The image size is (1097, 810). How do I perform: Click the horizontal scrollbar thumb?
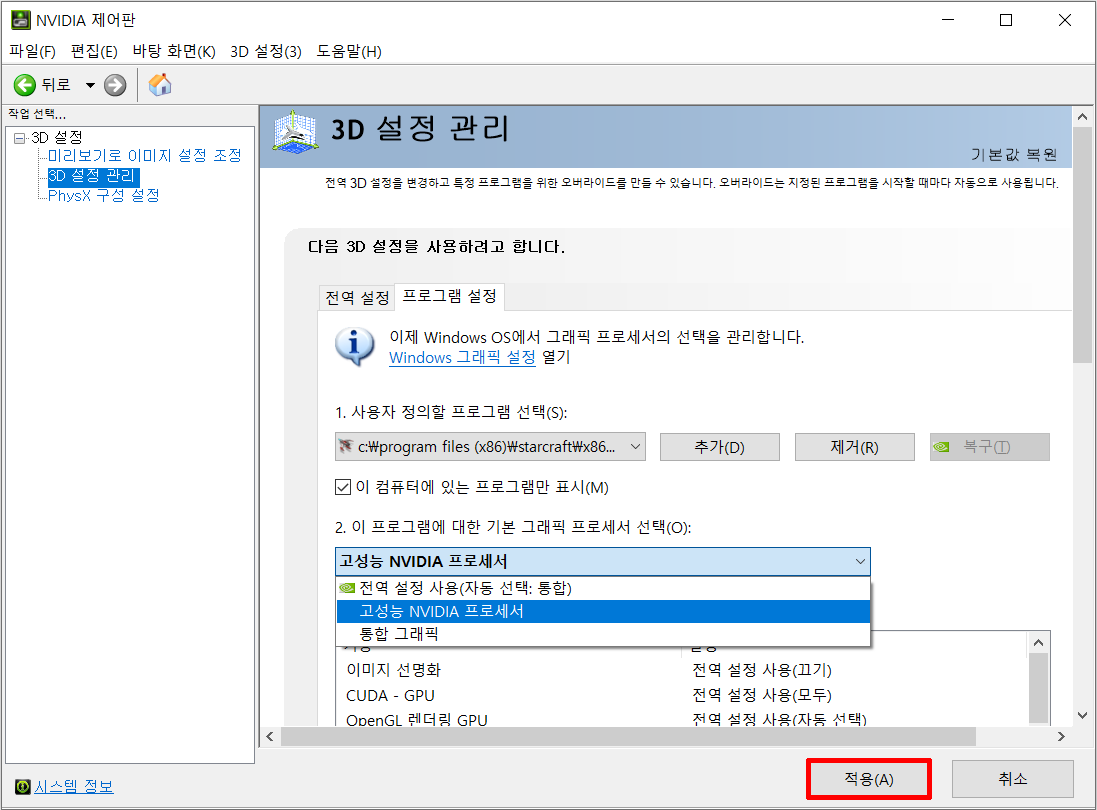(x=628, y=737)
